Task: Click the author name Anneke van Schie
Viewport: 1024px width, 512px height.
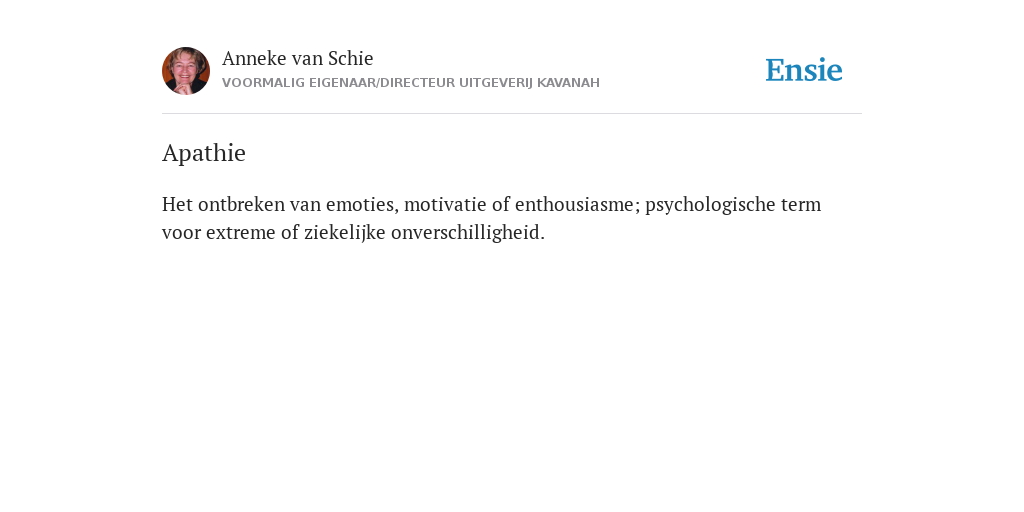Action: click(x=298, y=58)
